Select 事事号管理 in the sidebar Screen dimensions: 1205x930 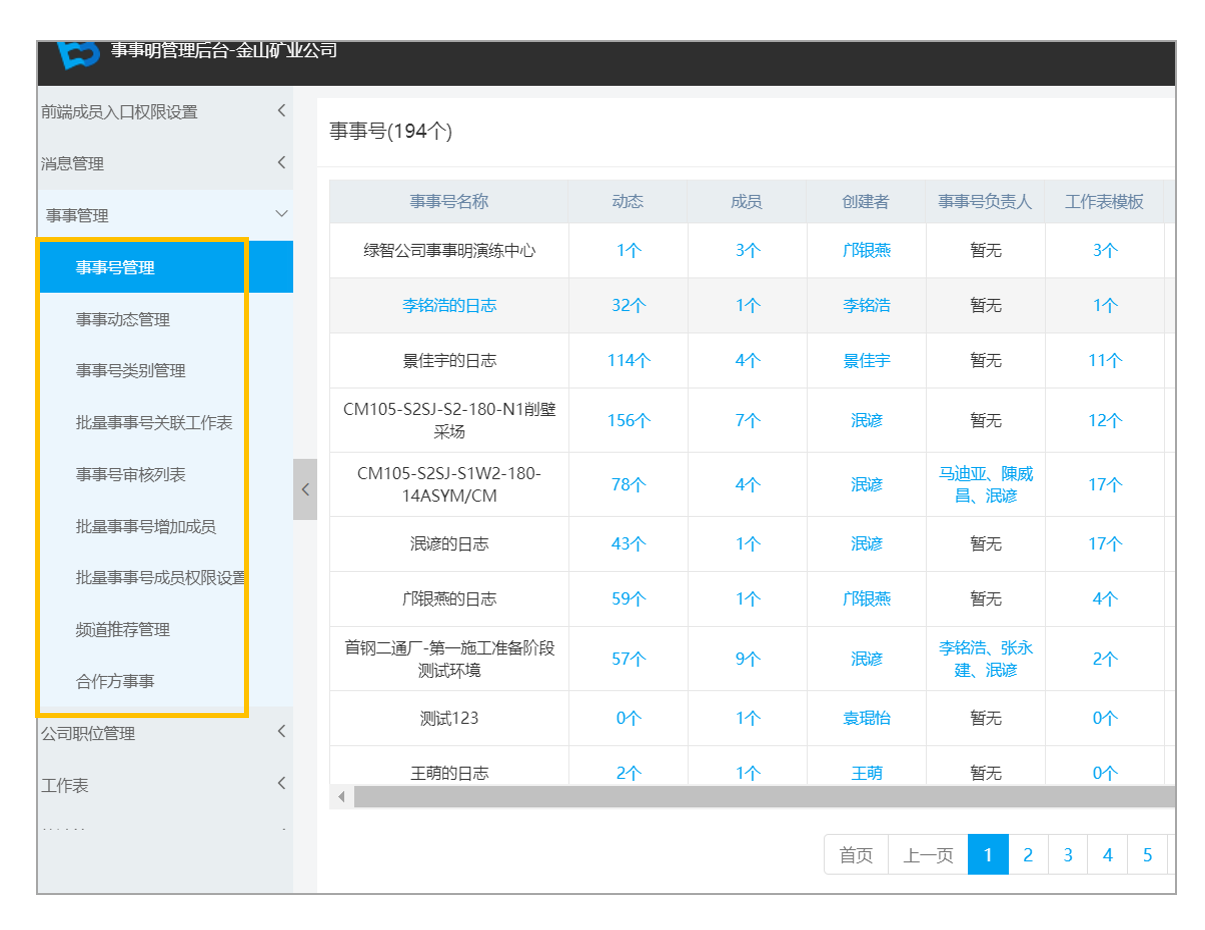[x=165, y=267]
